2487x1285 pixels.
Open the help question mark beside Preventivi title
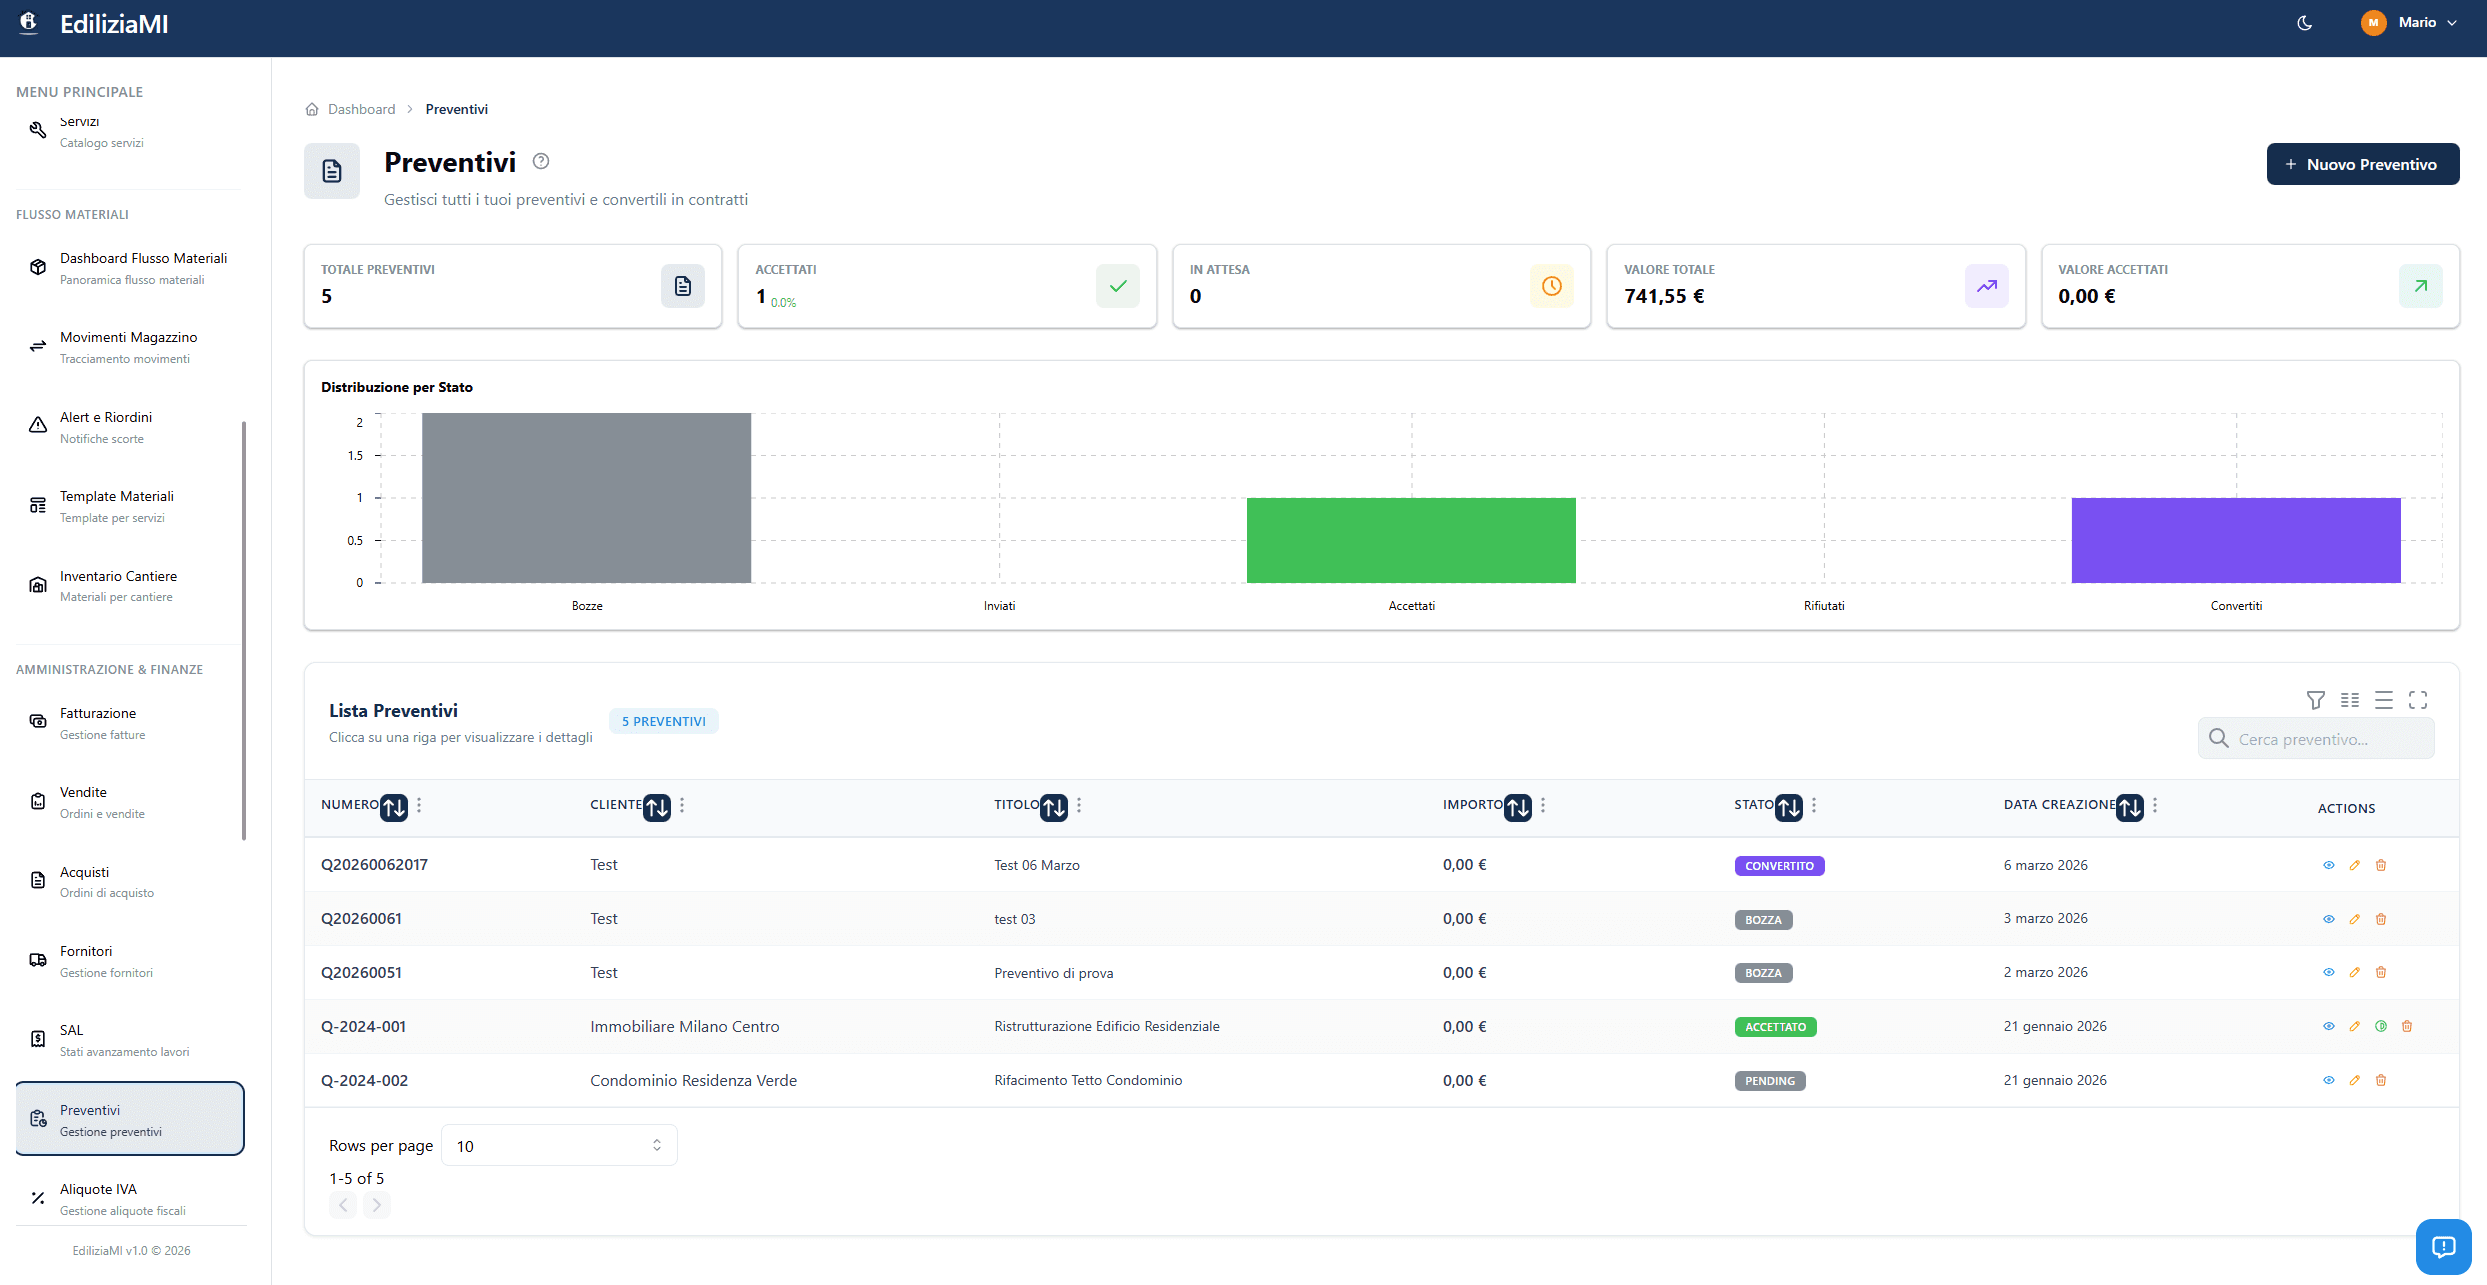541,161
